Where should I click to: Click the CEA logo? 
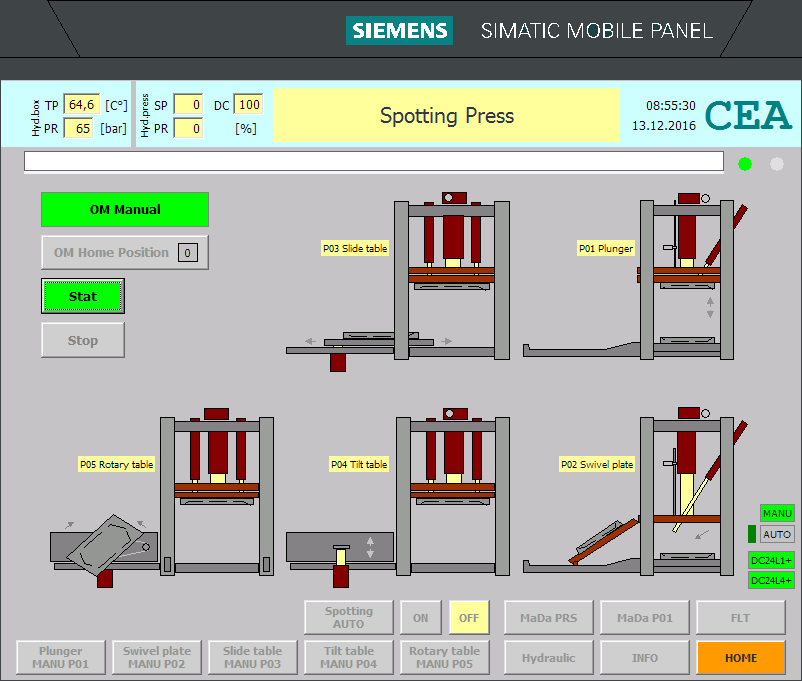[x=748, y=115]
